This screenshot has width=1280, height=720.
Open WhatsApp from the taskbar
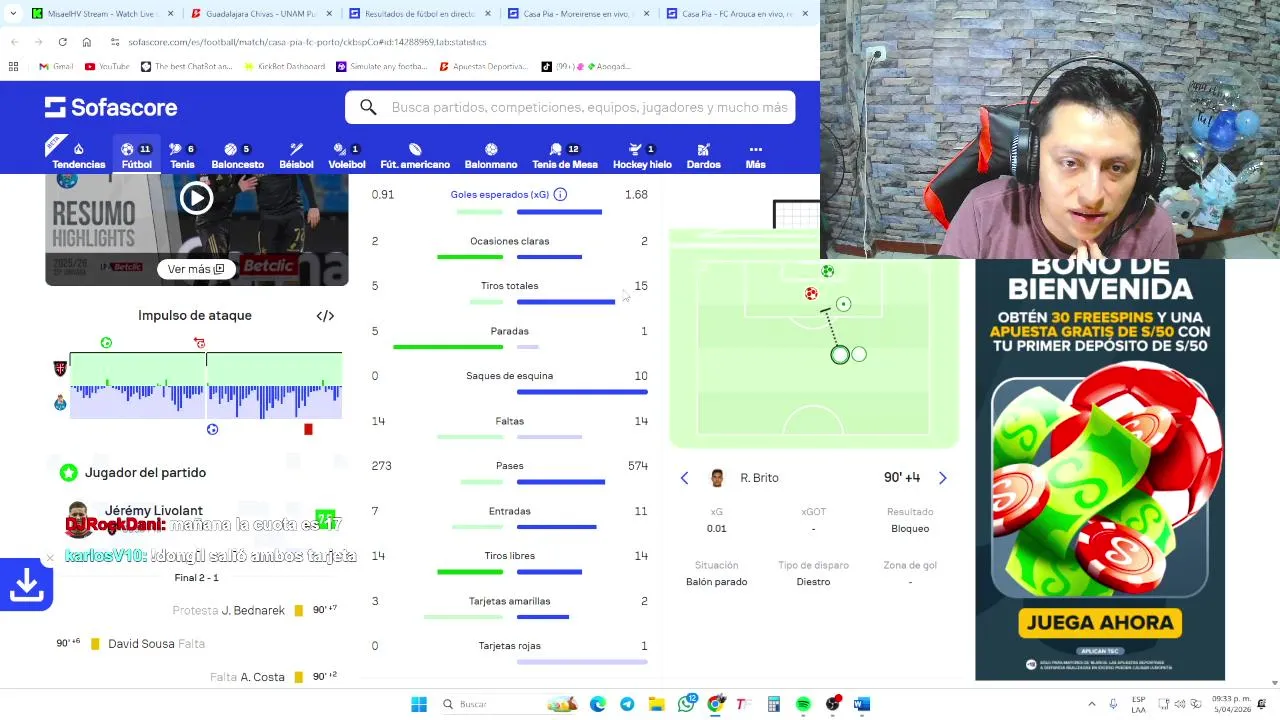click(x=686, y=704)
